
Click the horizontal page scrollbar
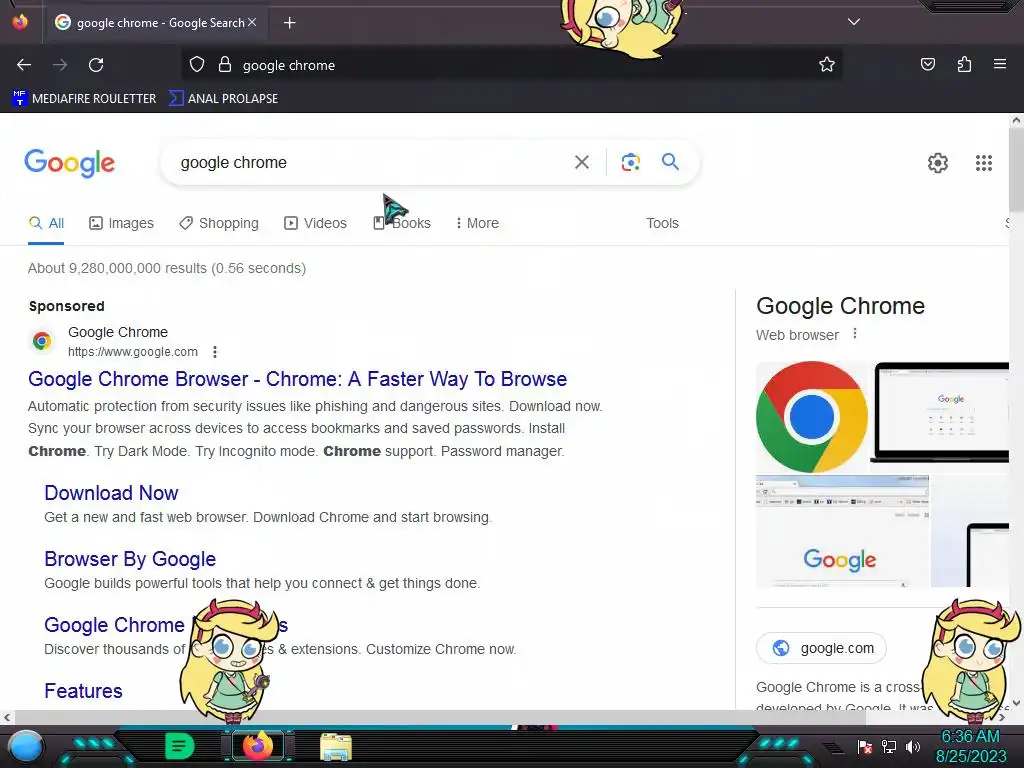(438, 717)
